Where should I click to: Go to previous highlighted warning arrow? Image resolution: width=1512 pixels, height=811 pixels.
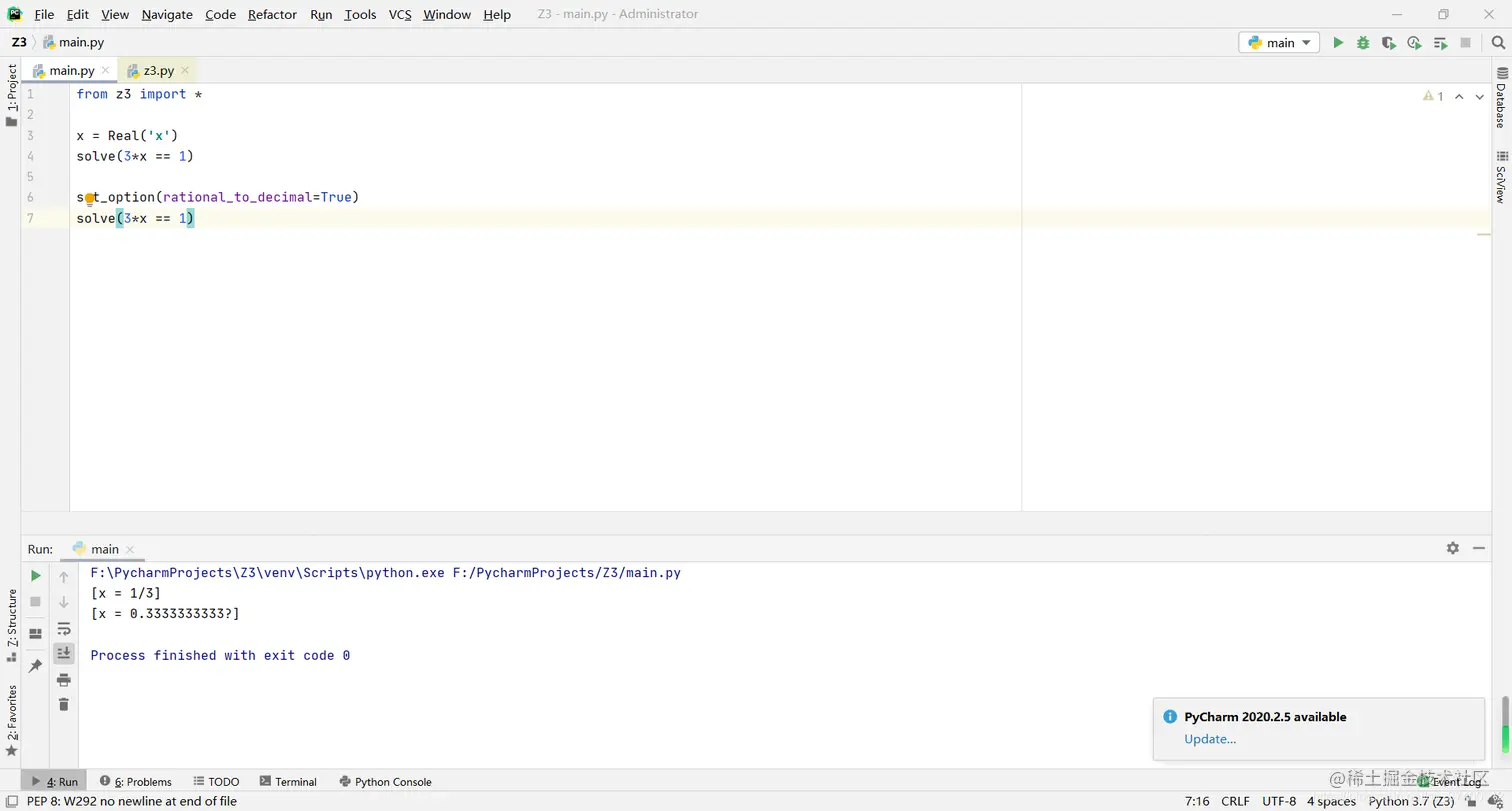(1459, 97)
